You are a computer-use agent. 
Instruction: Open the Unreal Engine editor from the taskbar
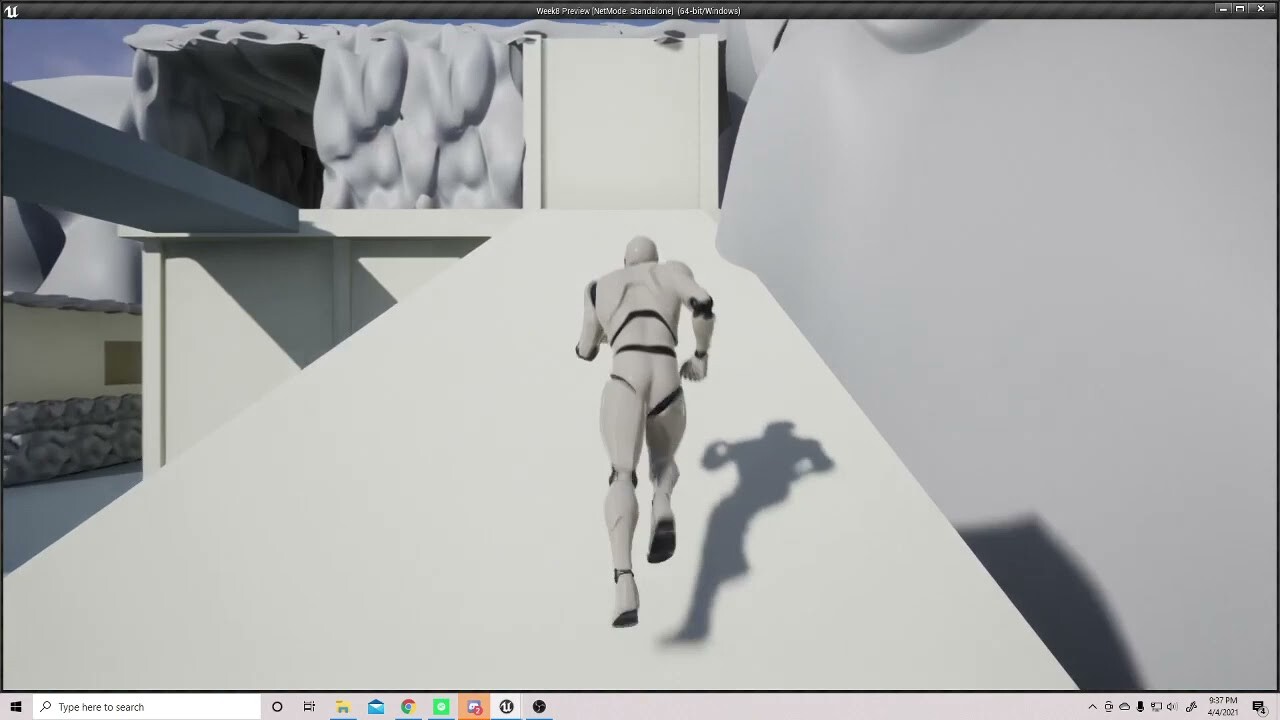coord(506,707)
